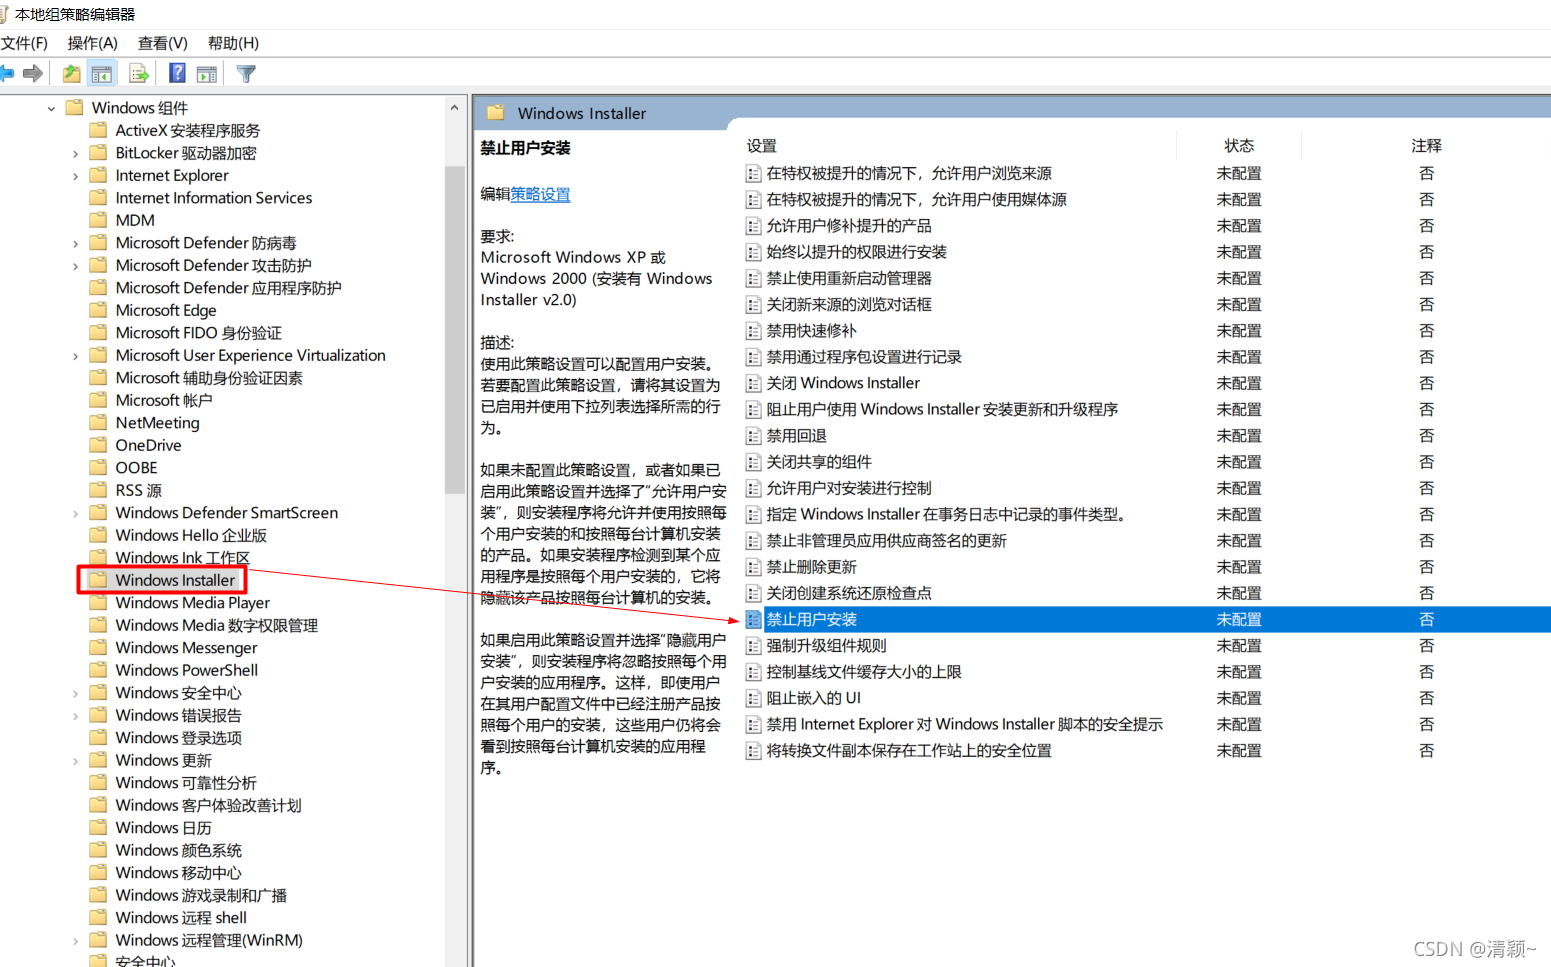Select the Internet Information Services tree item

pyautogui.click(x=213, y=198)
